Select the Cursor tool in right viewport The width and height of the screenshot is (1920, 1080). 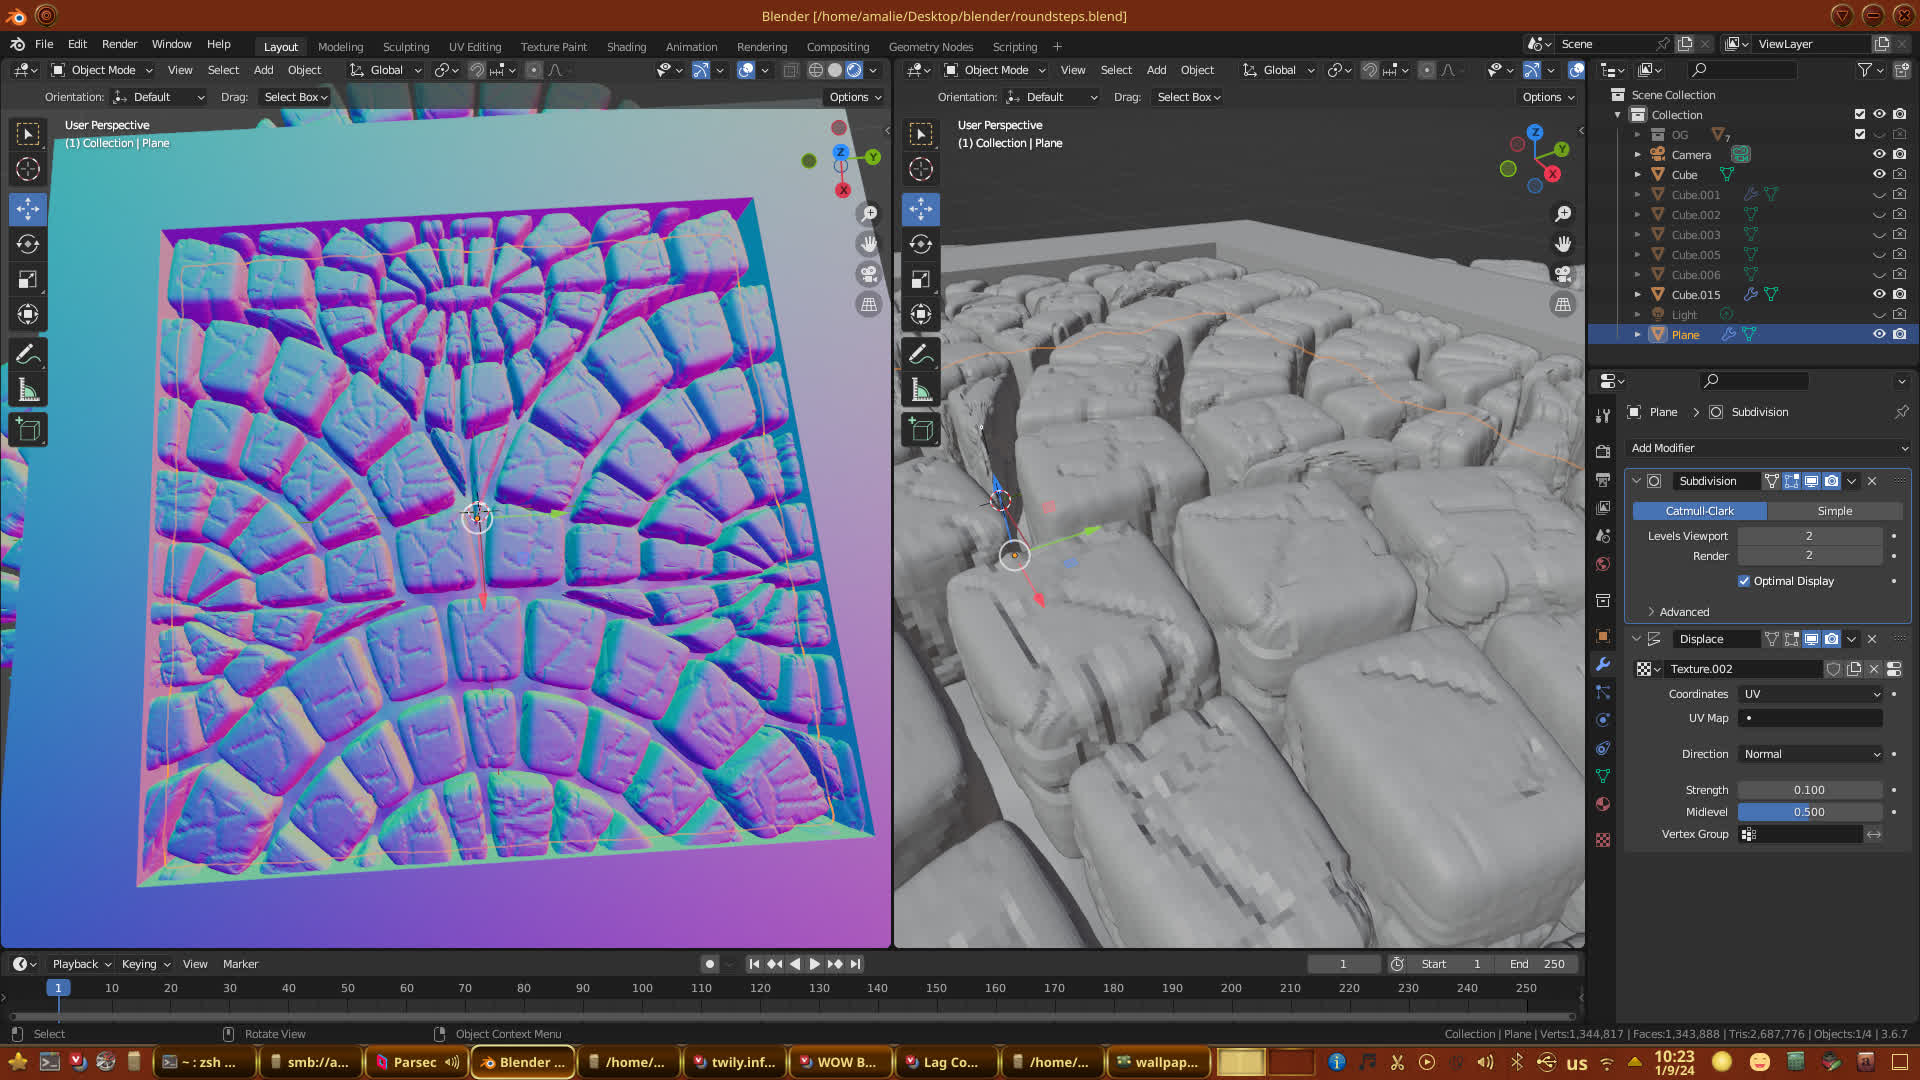(921, 169)
